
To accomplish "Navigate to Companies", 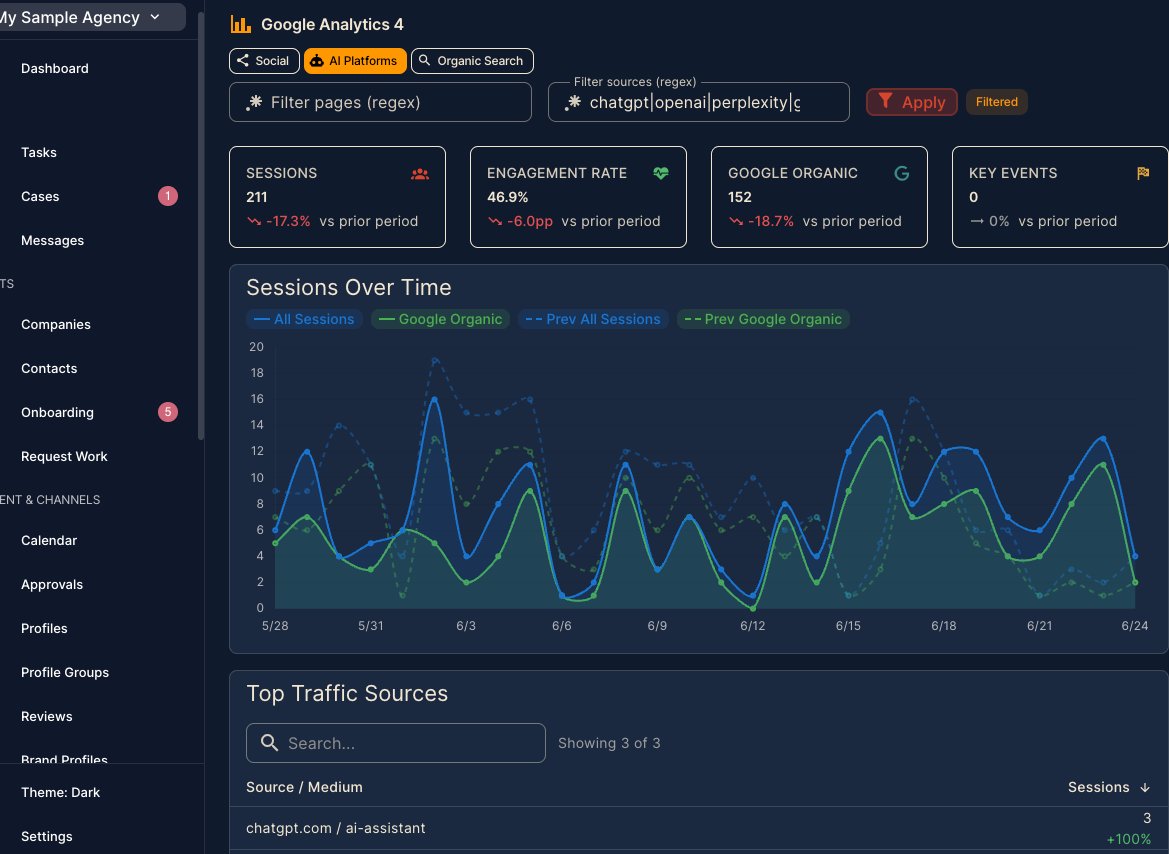I will (x=56, y=324).
